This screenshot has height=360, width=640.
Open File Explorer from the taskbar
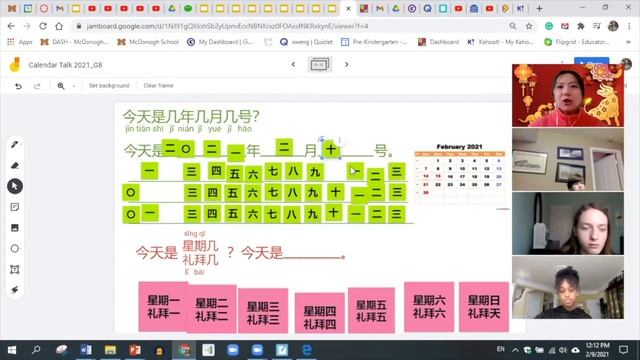click(111, 350)
